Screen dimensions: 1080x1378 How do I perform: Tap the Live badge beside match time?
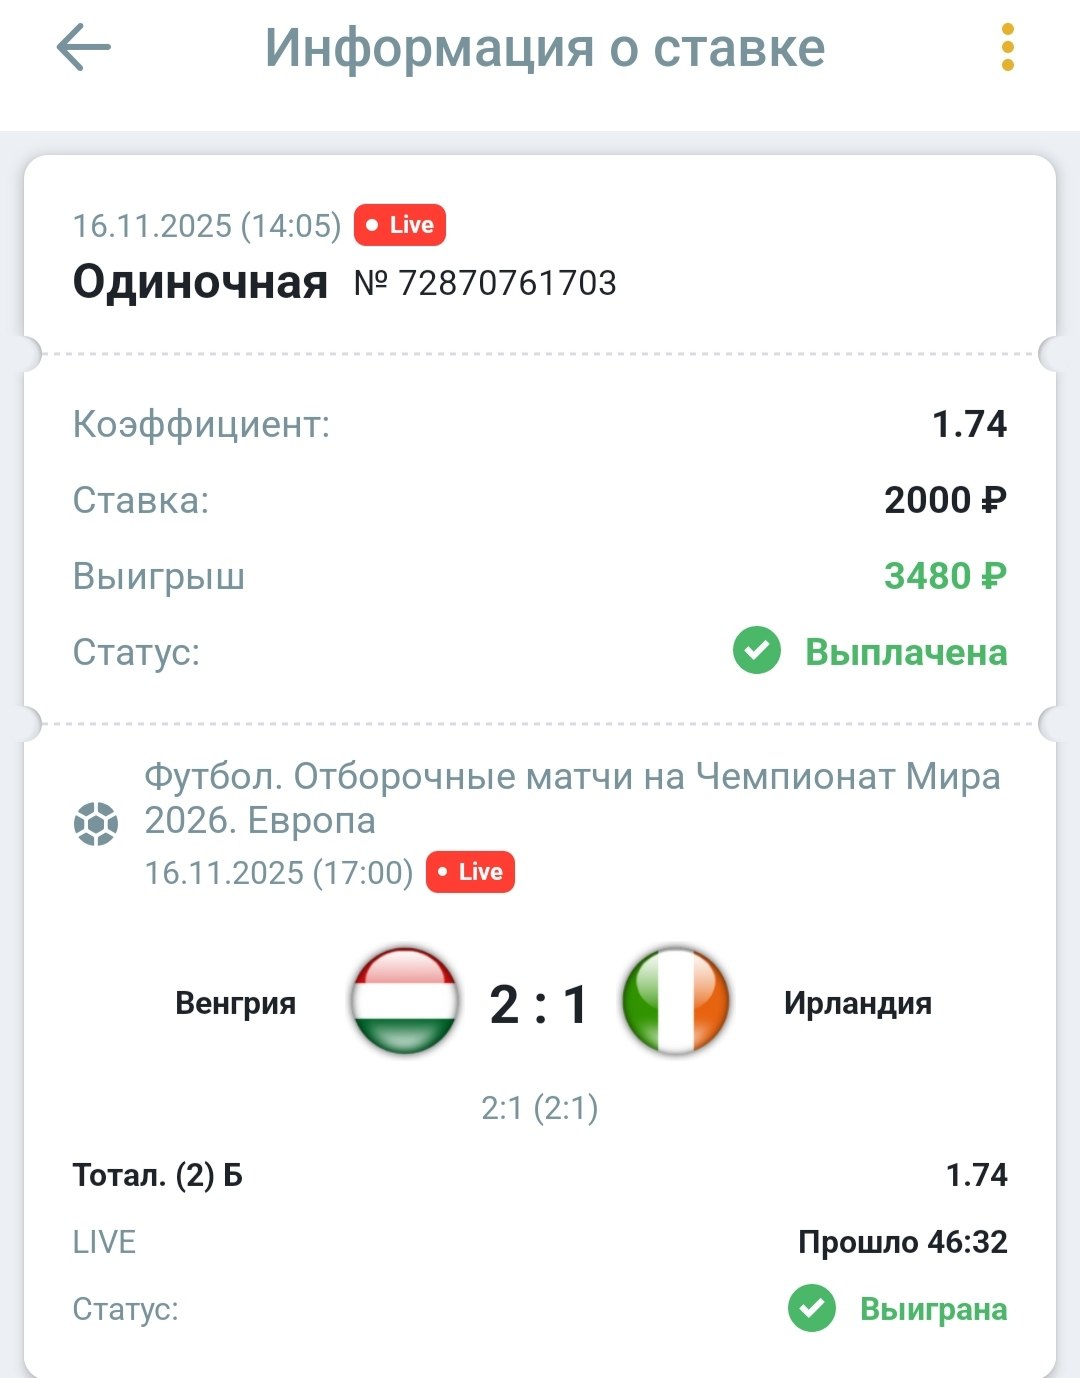coord(470,872)
